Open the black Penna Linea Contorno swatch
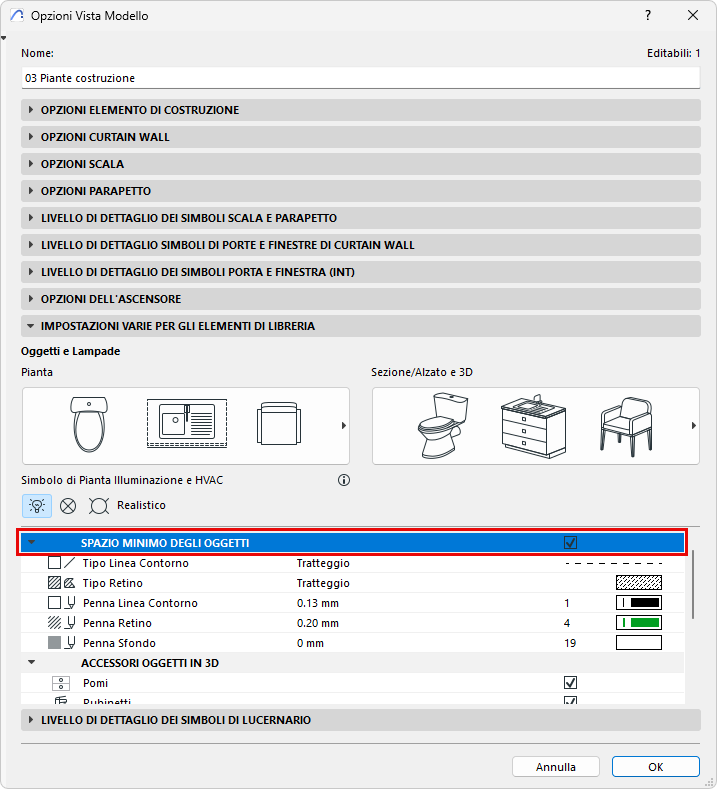This screenshot has width=717, height=789. (x=639, y=603)
